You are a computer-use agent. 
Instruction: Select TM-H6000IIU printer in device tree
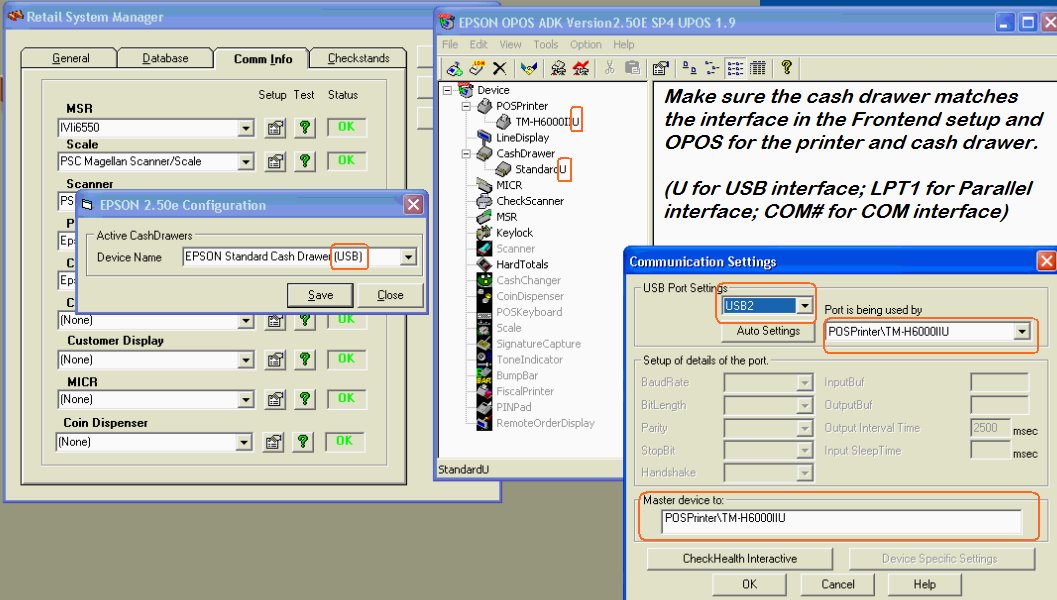coord(546,121)
